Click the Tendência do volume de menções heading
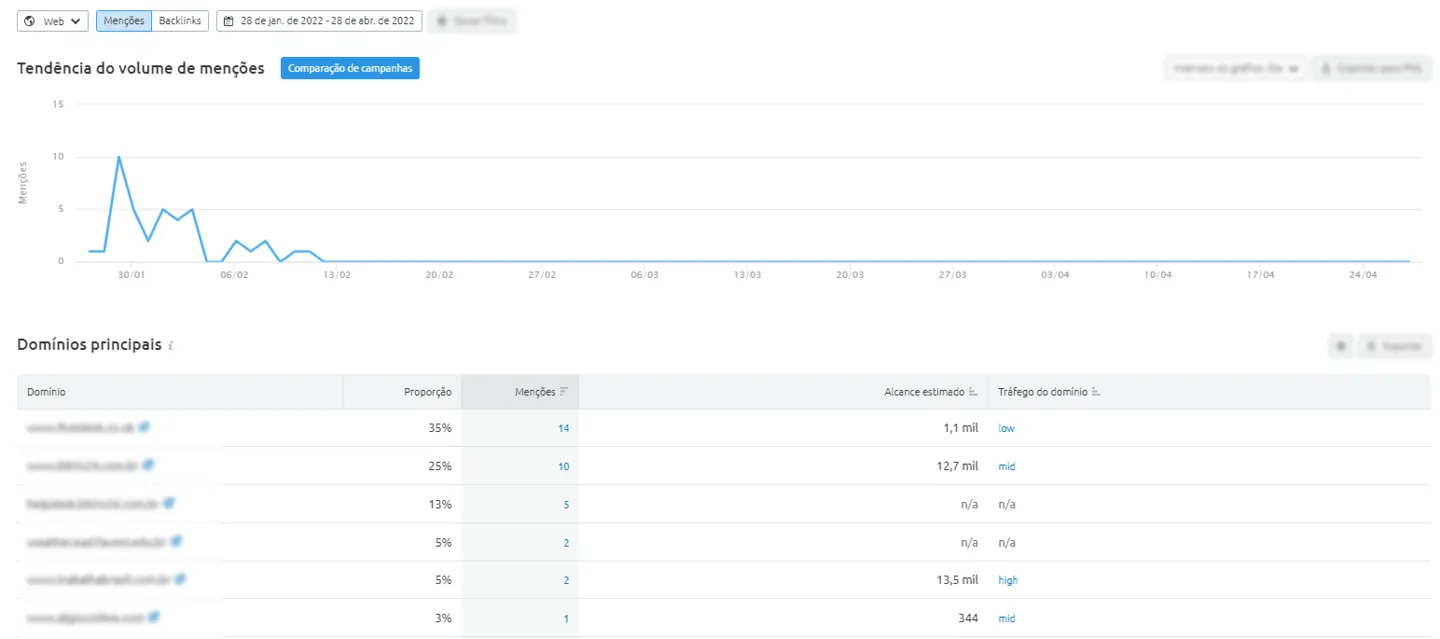The image size is (1440, 639). click(141, 68)
